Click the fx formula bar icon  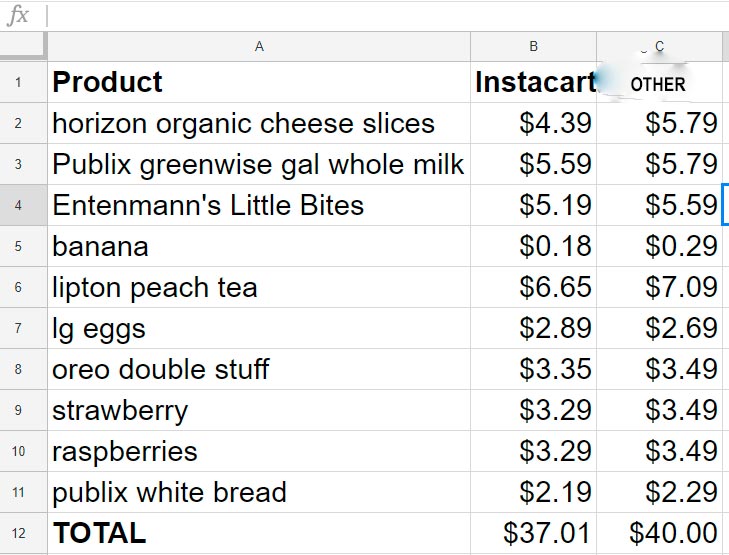(x=18, y=16)
